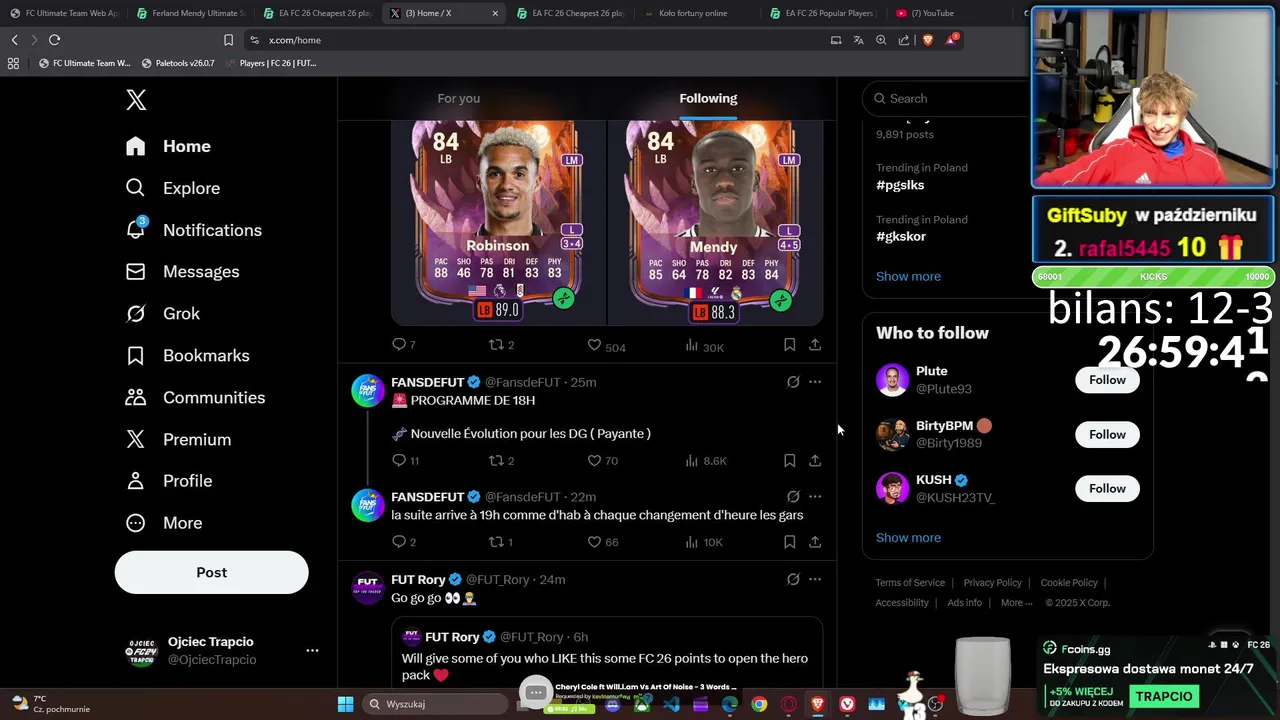Reply to the player cards post with 7 replies

[403, 345]
